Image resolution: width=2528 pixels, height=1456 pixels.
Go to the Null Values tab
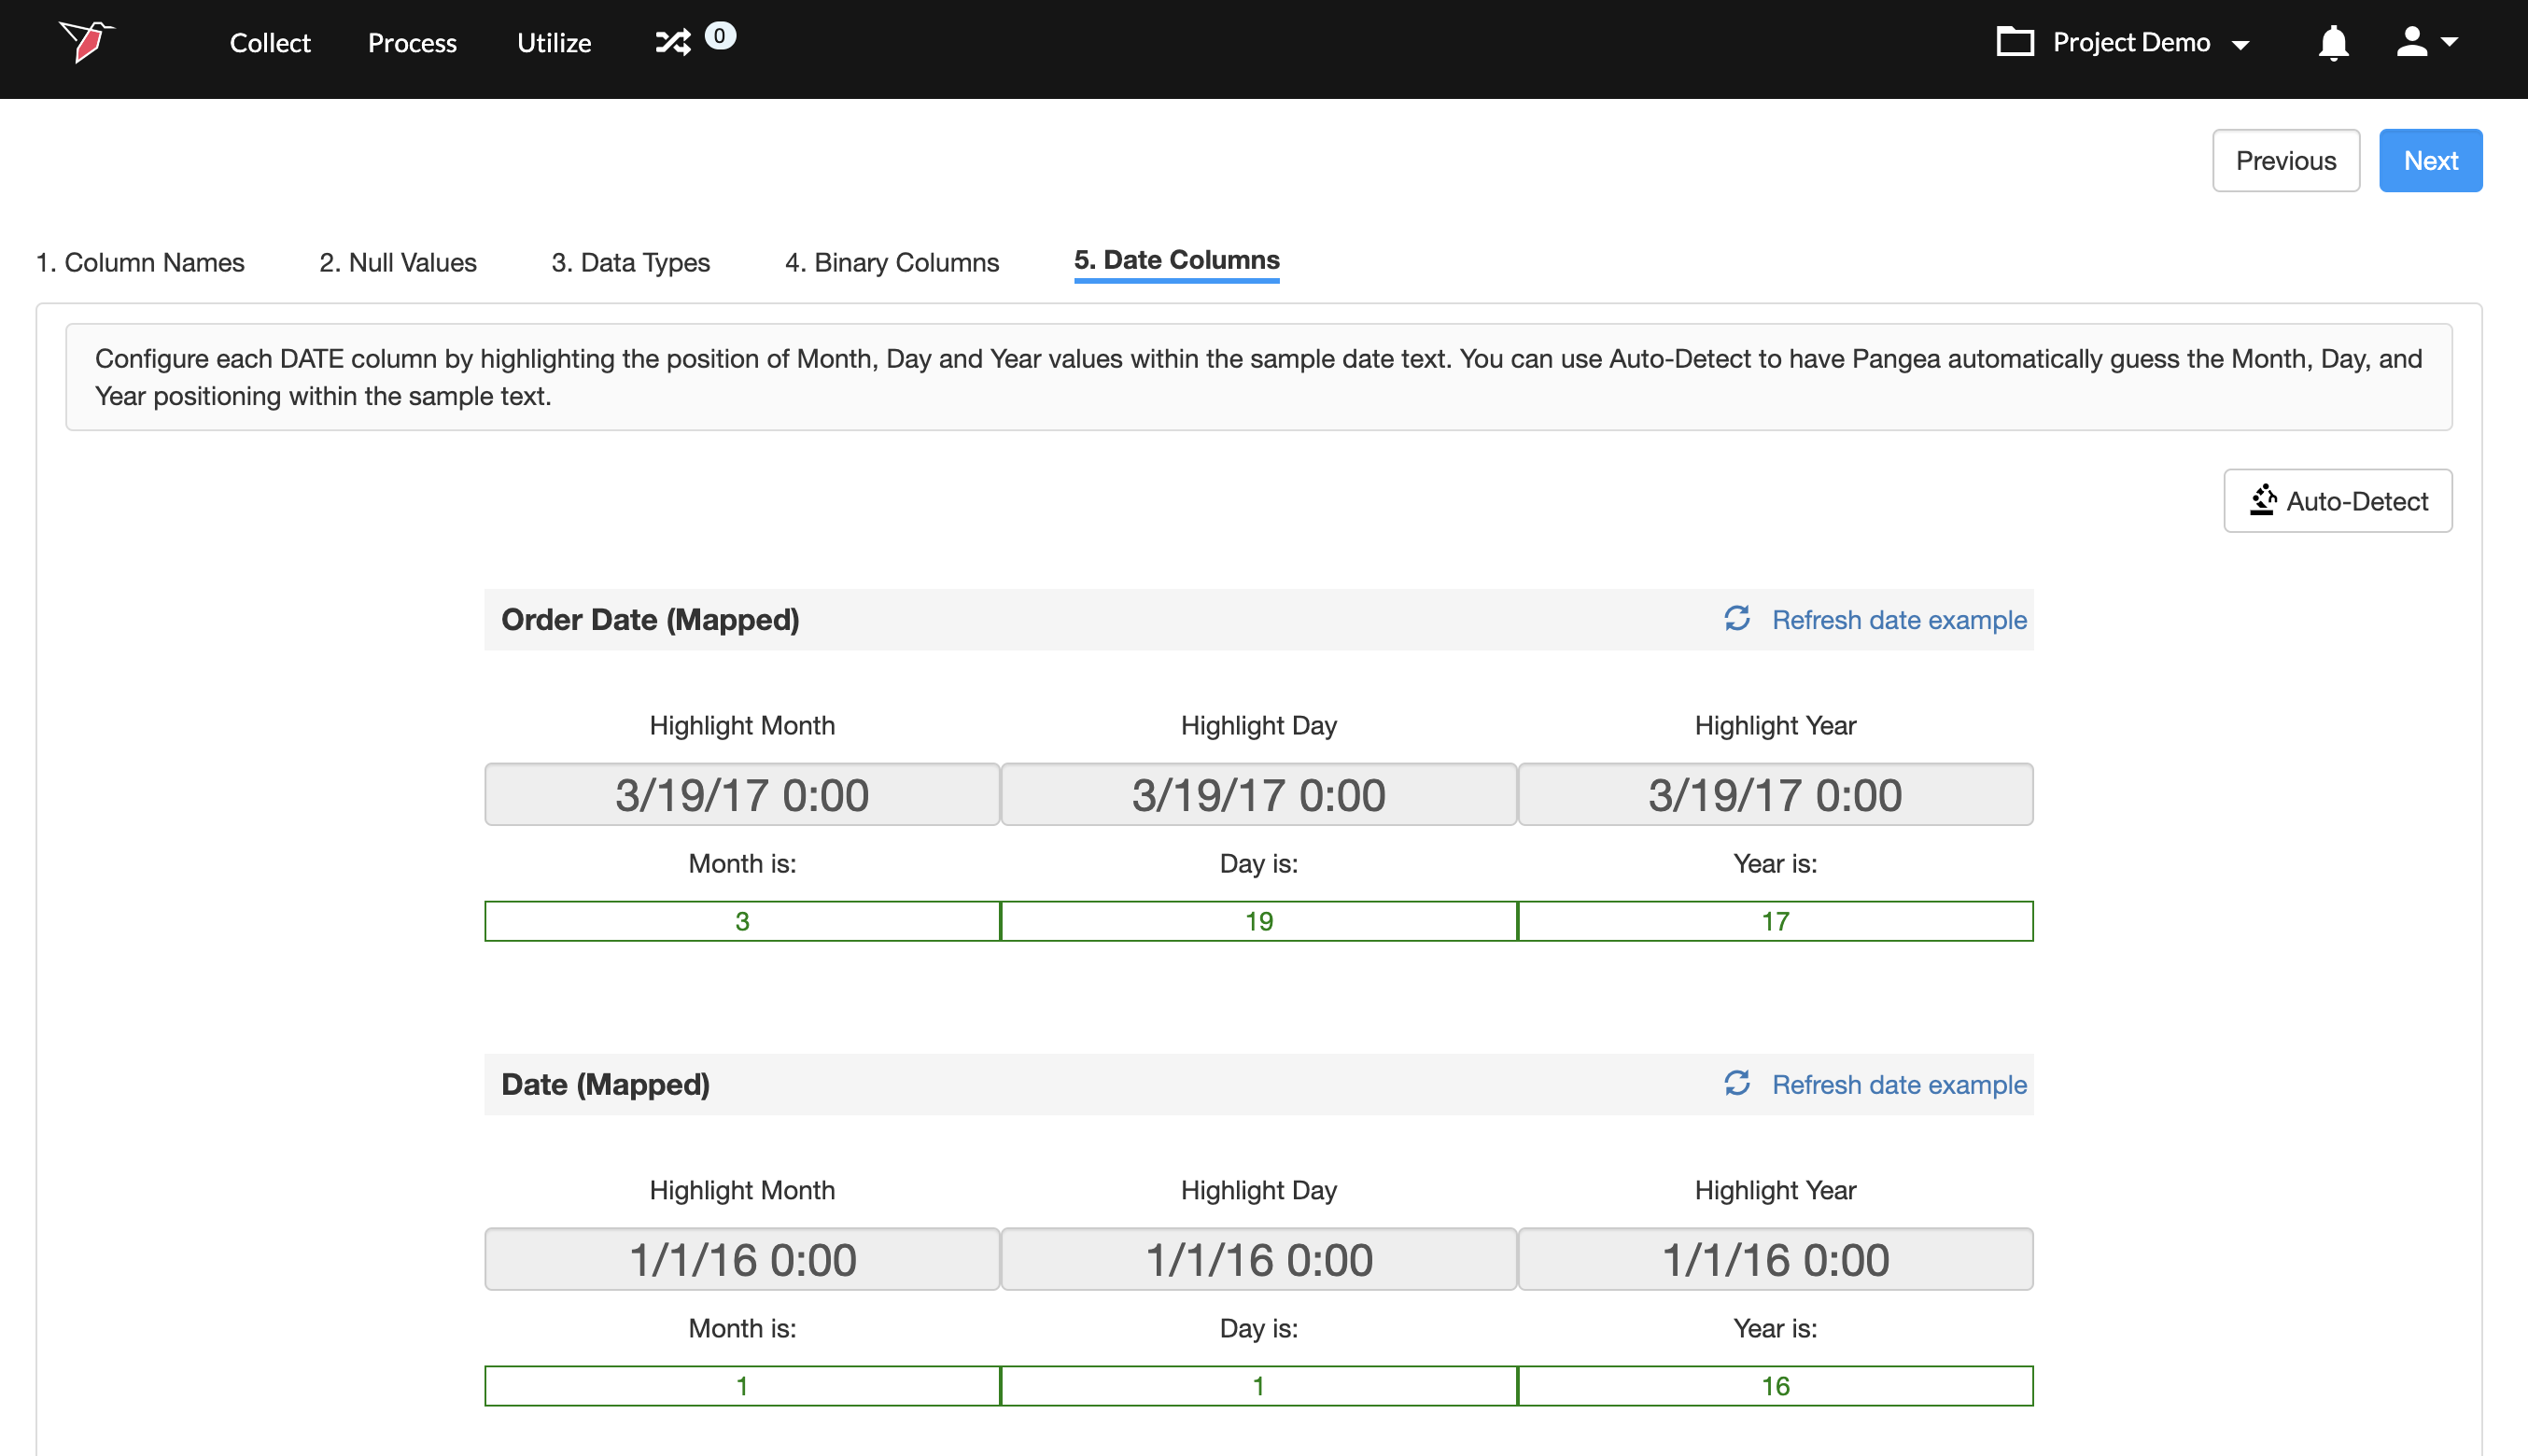click(397, 262)
